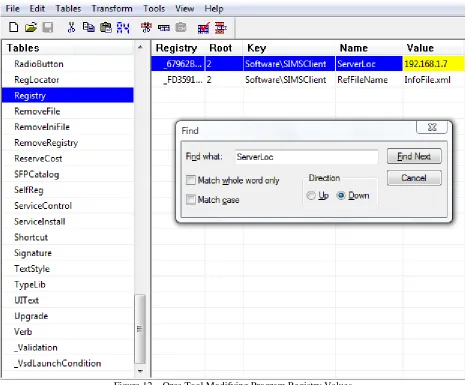
Task: Click the Validate icon with red checkmark
Action: pos(204,28)
